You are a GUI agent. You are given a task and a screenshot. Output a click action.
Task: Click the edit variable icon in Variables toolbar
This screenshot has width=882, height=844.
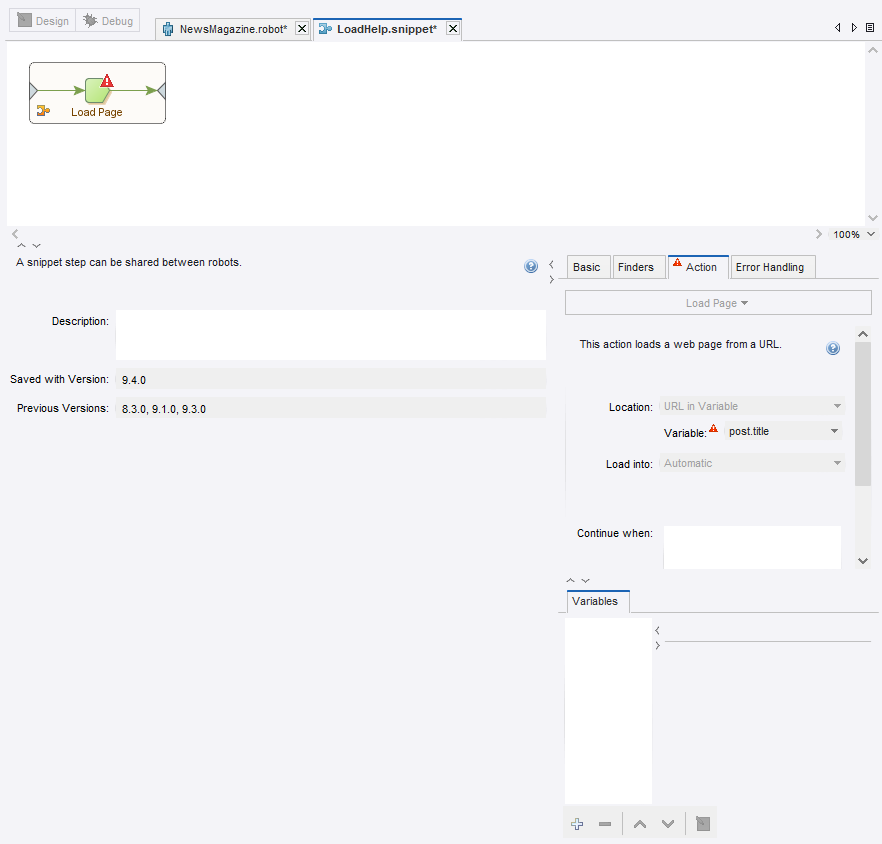(x=702, y=823)
